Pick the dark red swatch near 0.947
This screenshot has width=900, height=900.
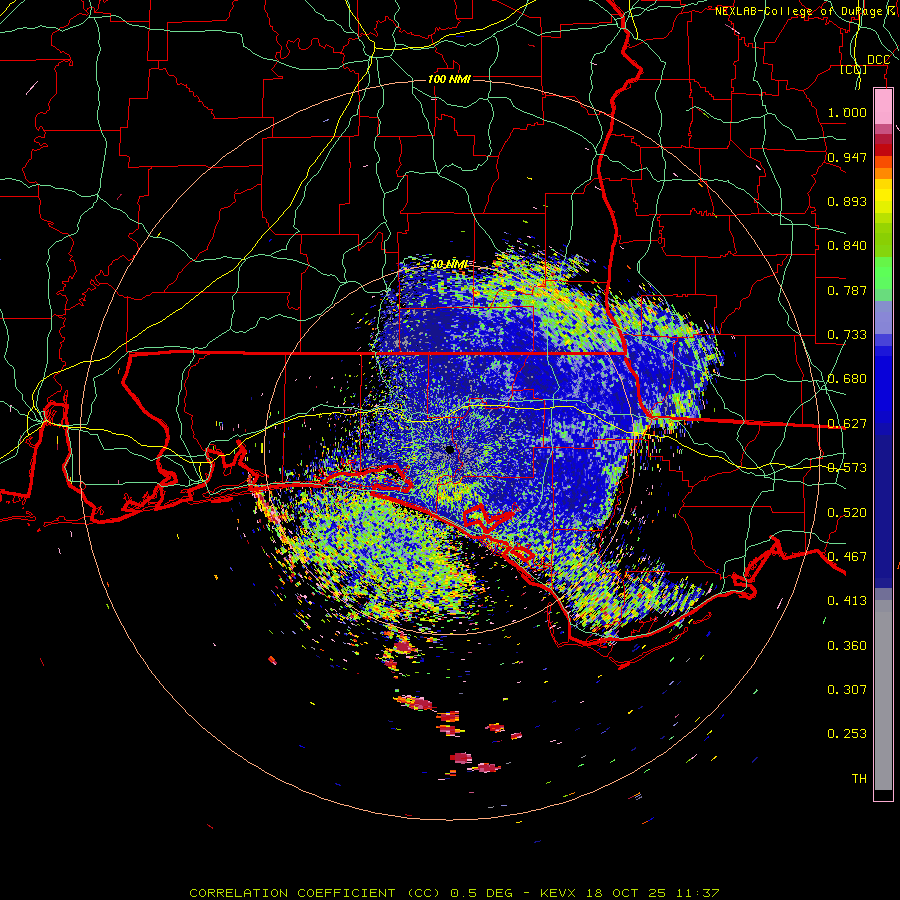[x=883, y=150]
